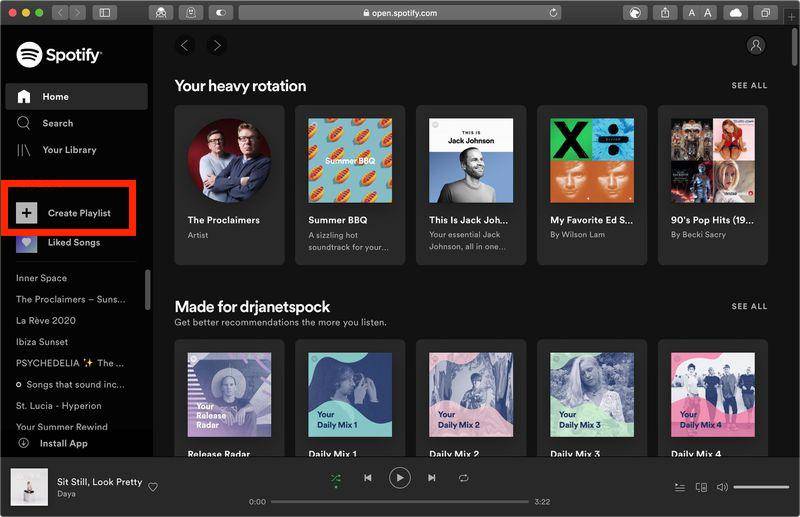Mute the volume speaker icon
Viewport: 800px width, 517px height.
722,487
